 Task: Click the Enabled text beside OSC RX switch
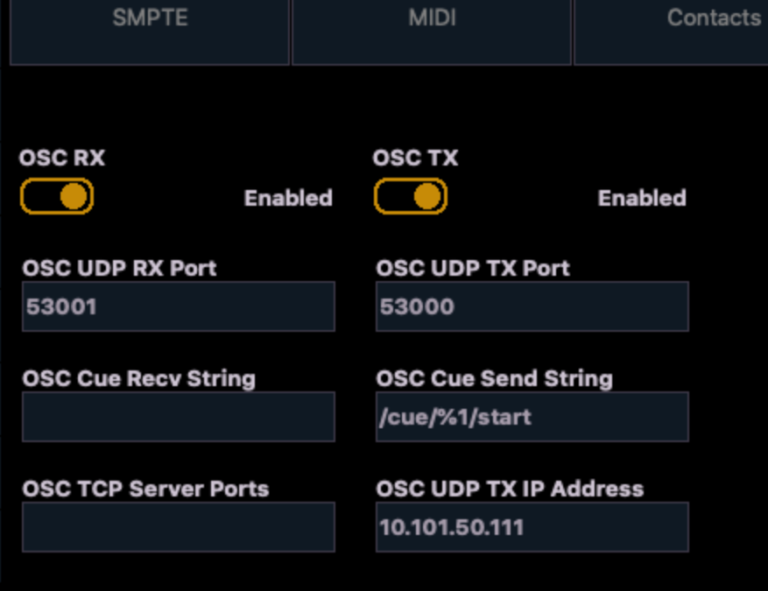pyautogui.click(x=288, y=198)
